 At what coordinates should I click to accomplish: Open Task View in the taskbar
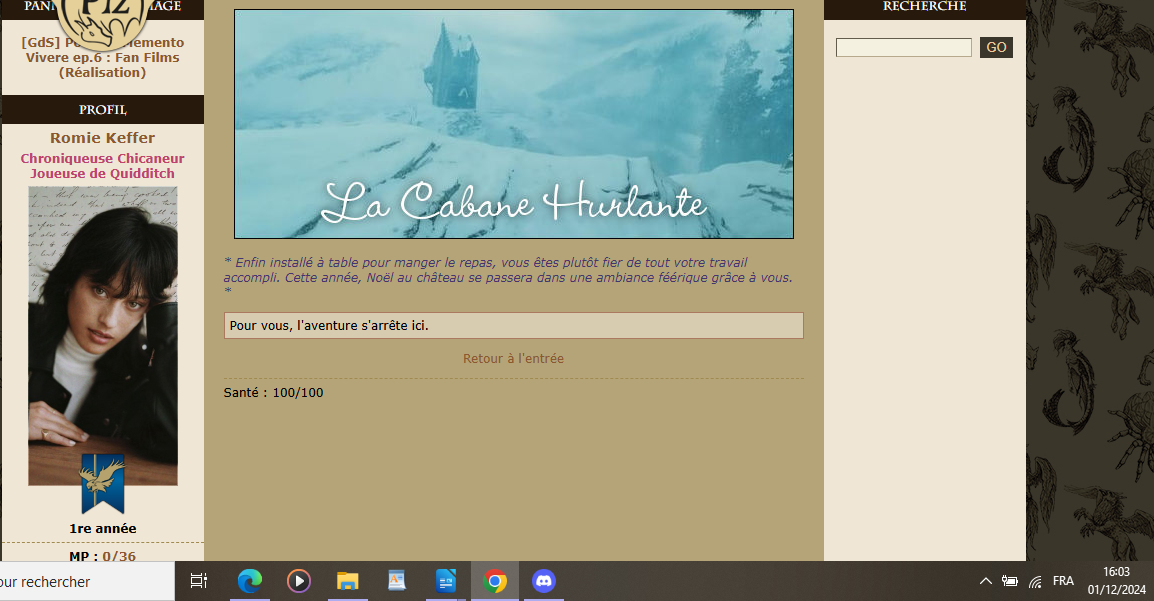click(199, 581)
